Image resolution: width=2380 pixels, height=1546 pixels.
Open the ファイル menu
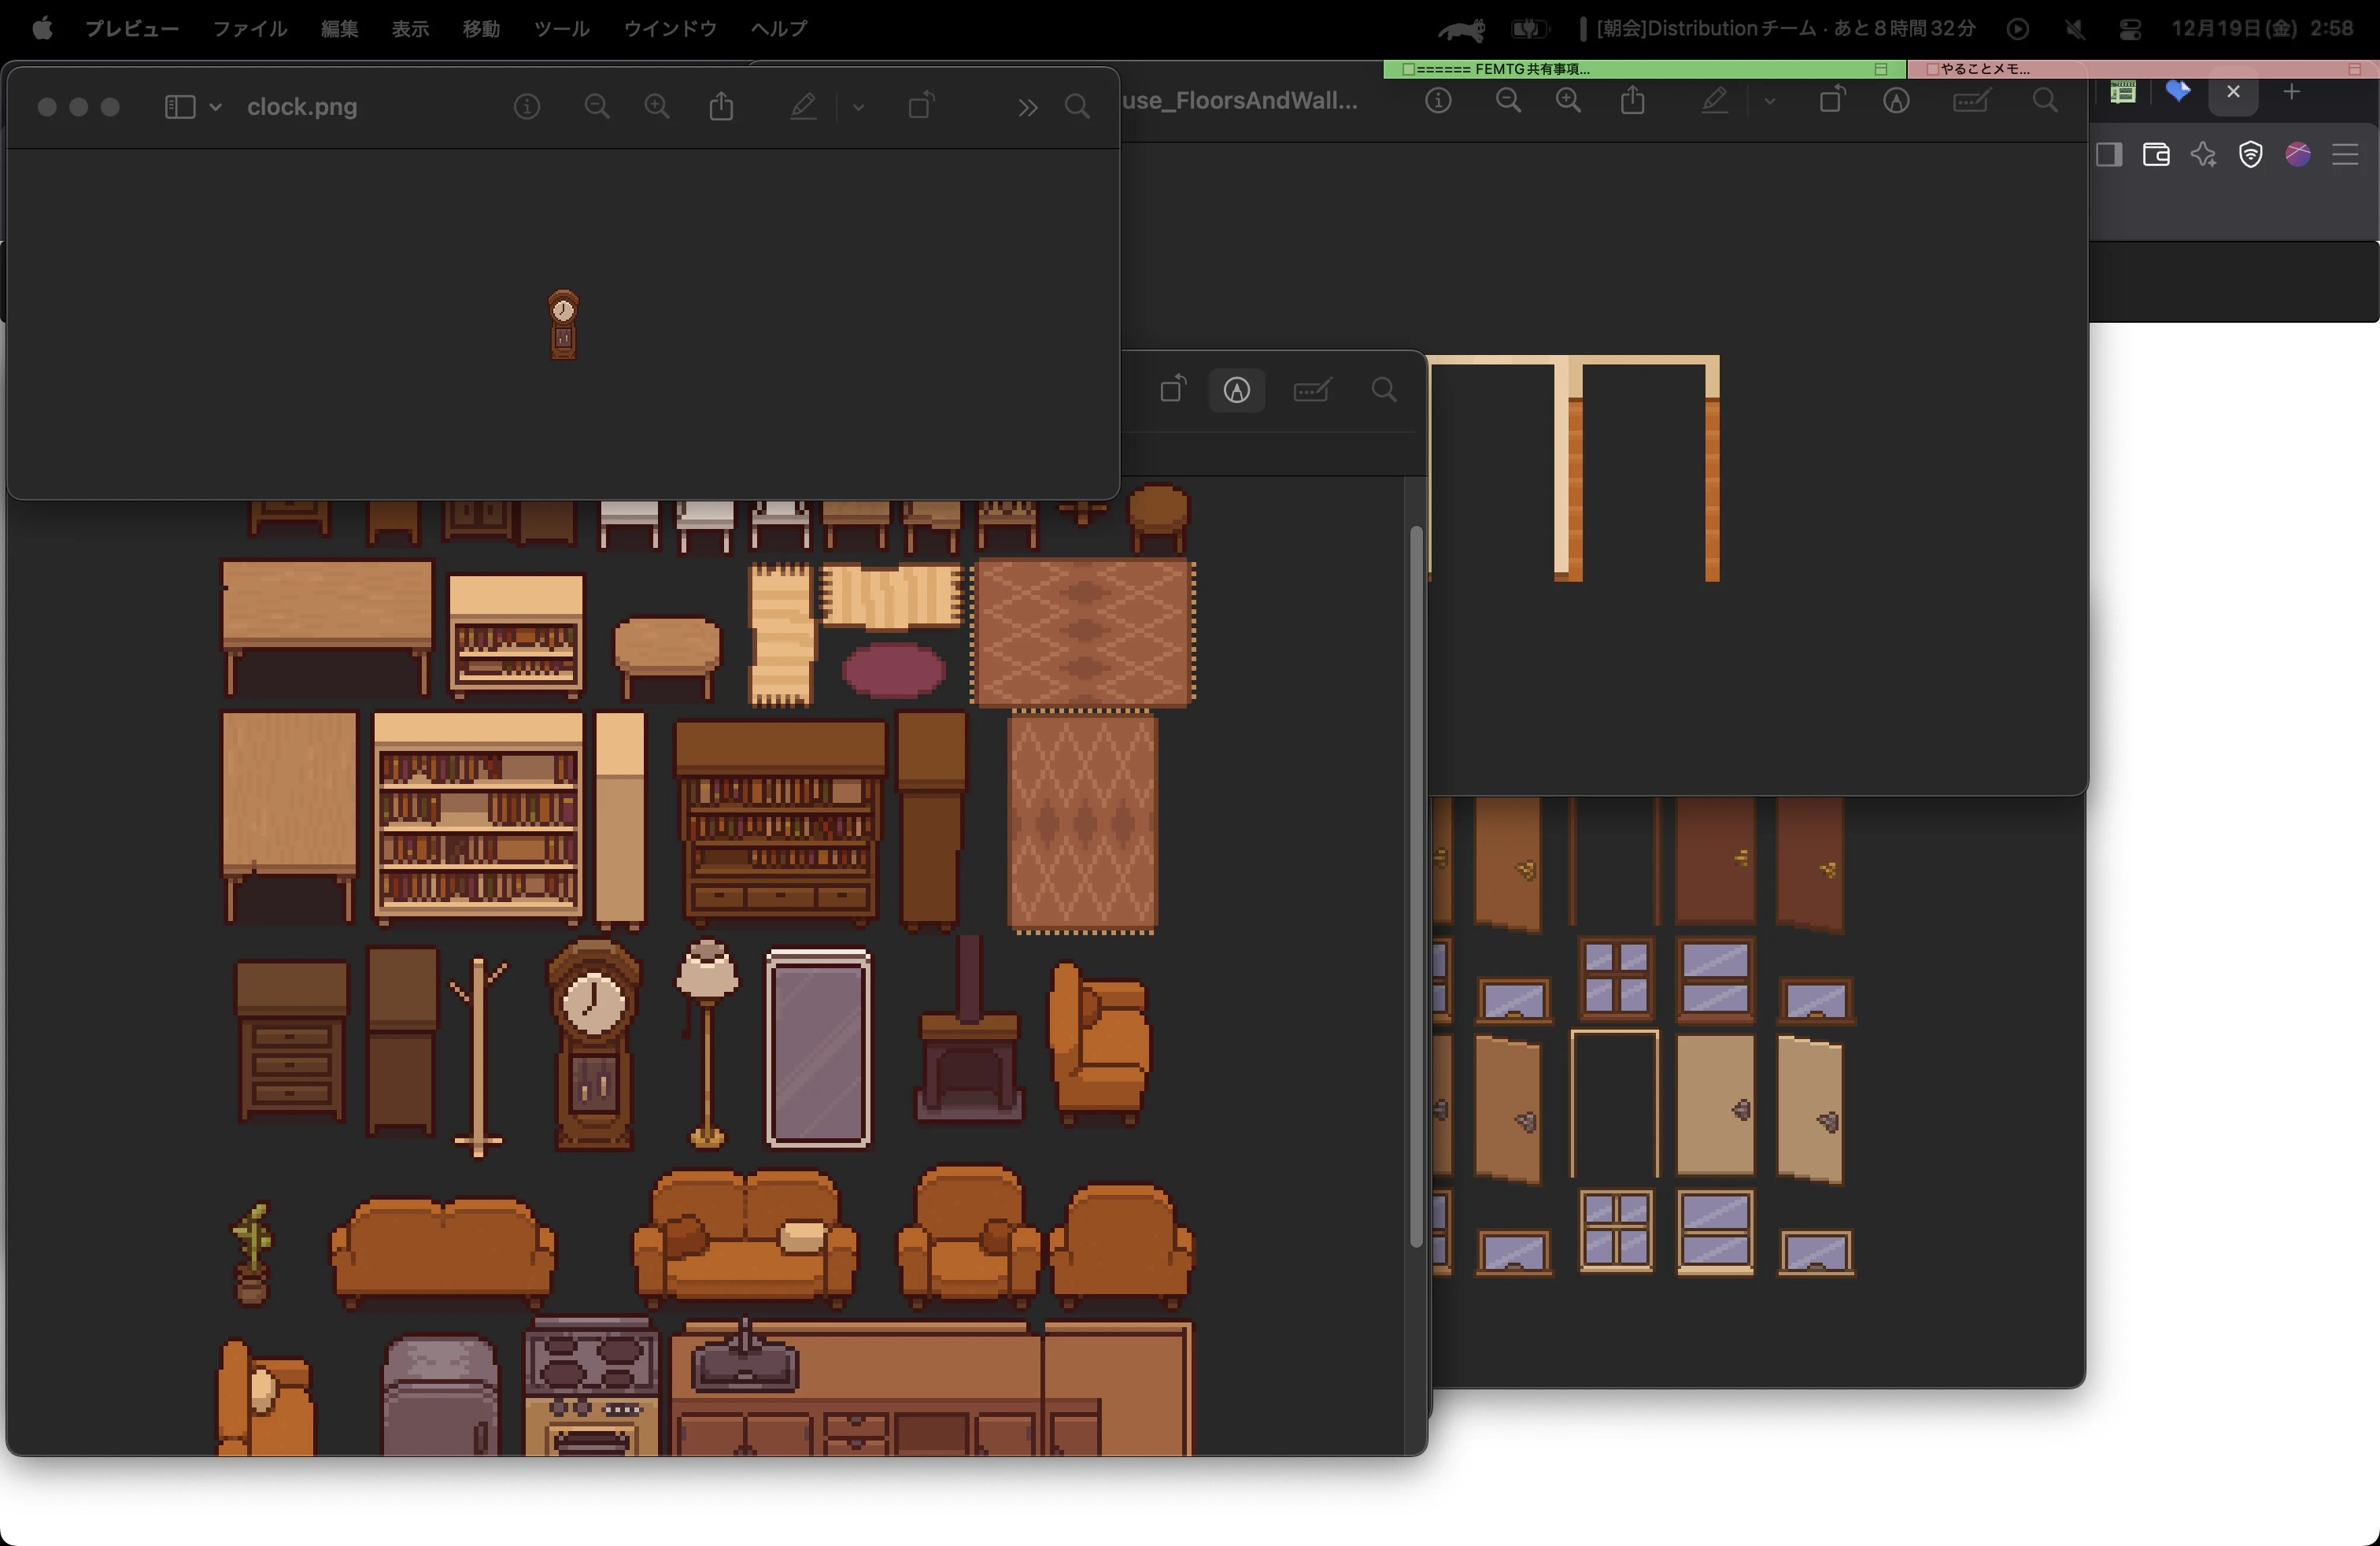[x=250, y=28]
